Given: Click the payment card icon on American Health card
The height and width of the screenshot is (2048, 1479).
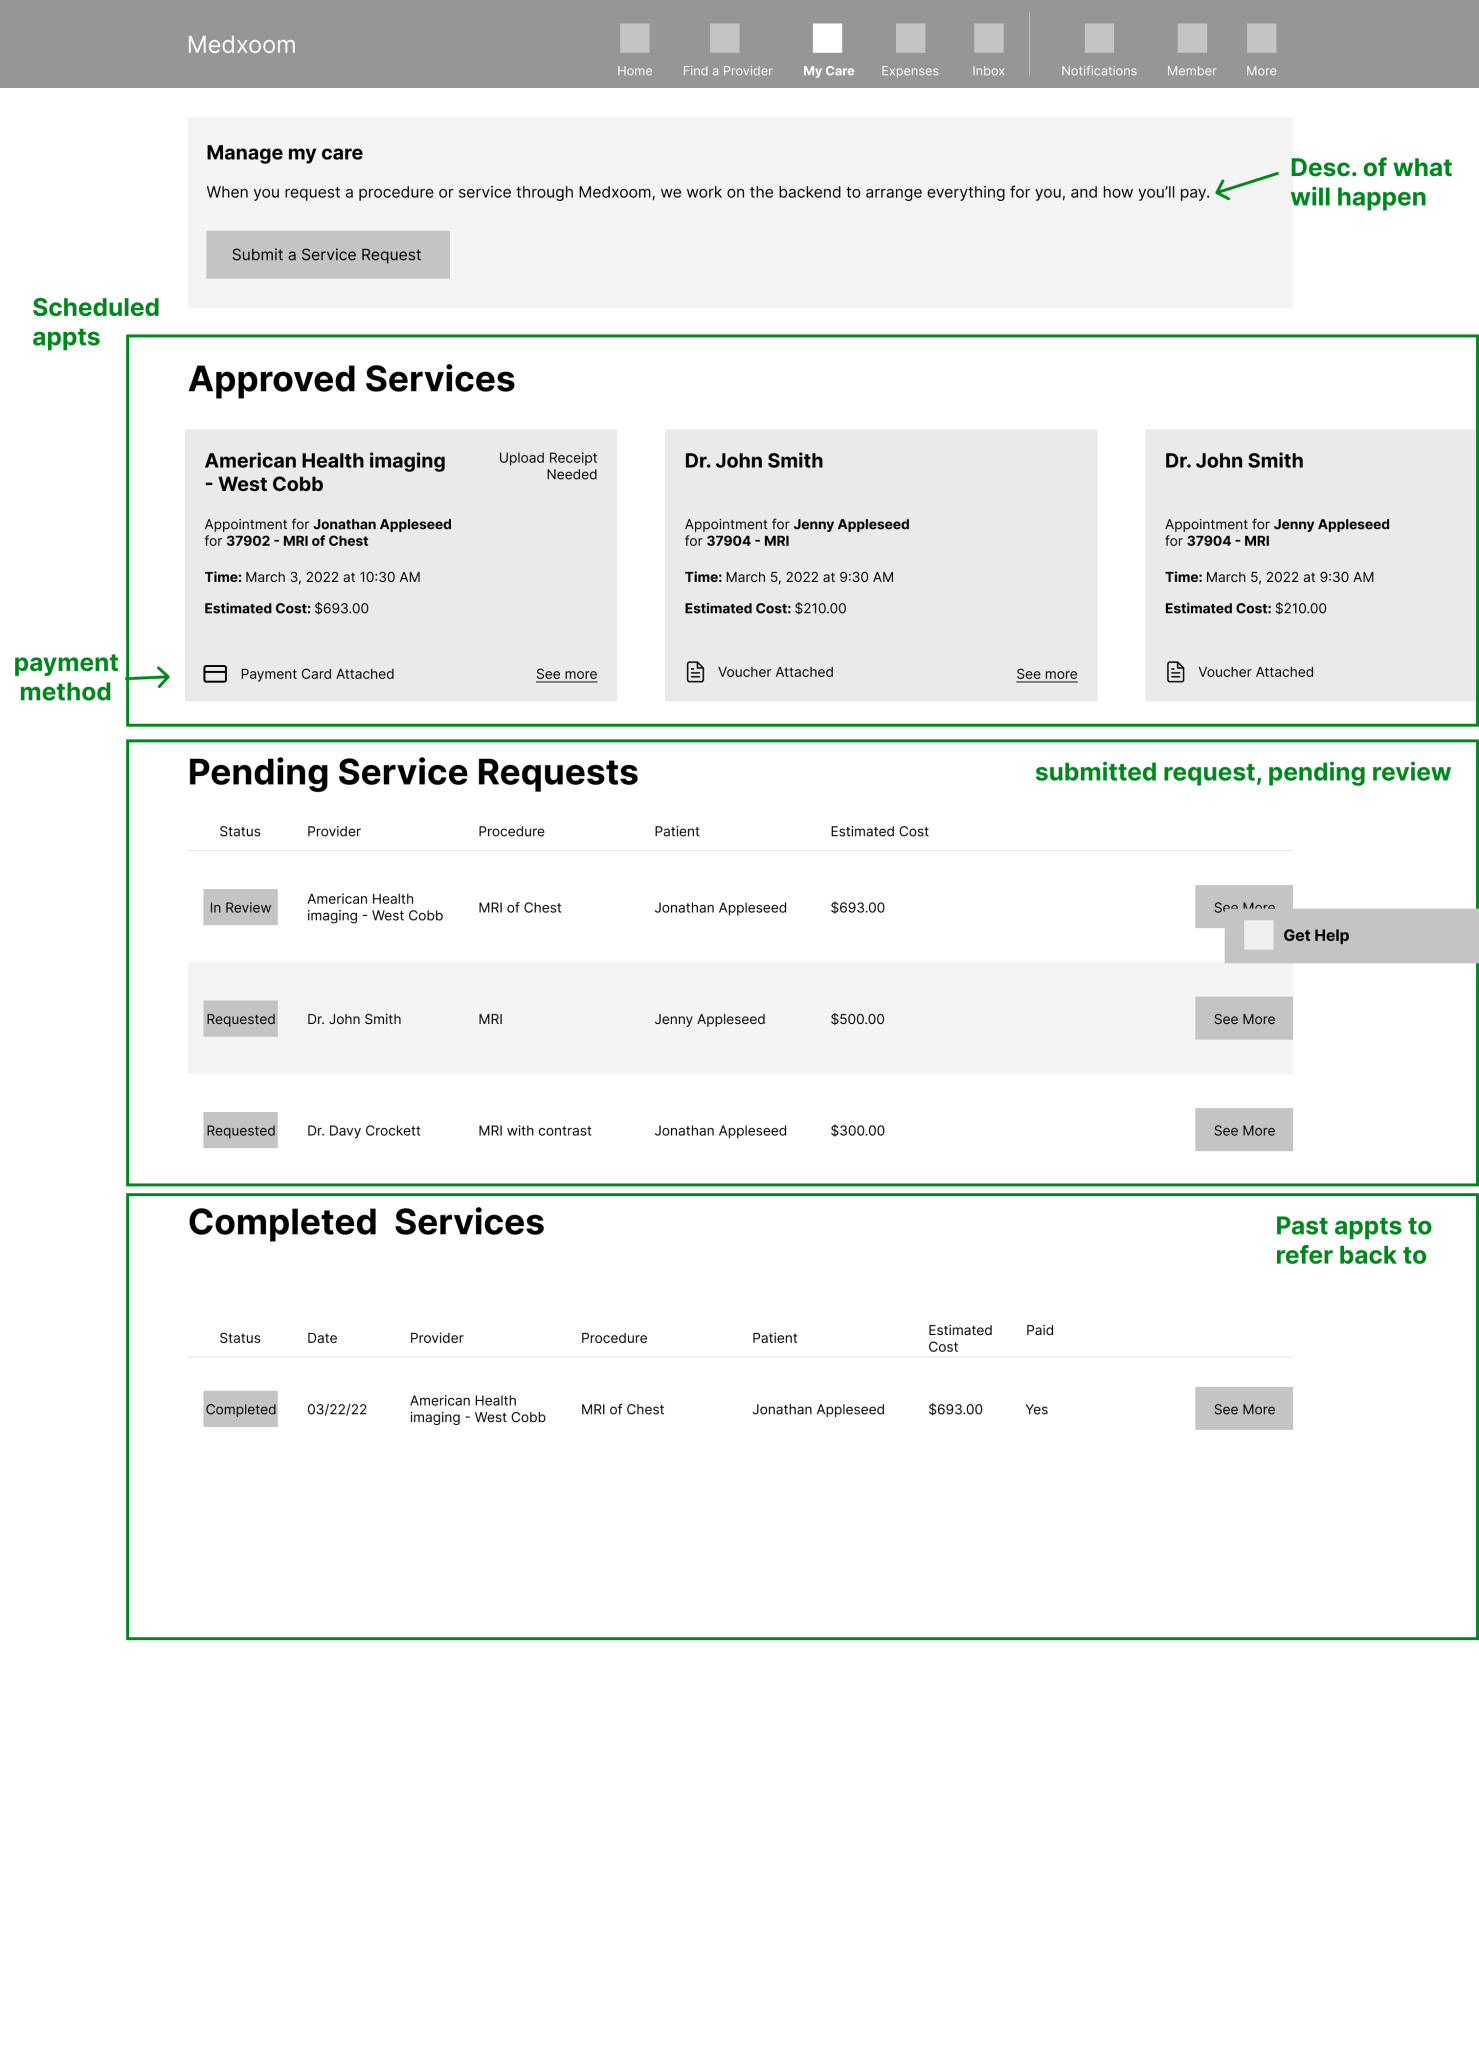Looking at the screenshot, I should tap(215, 674).
